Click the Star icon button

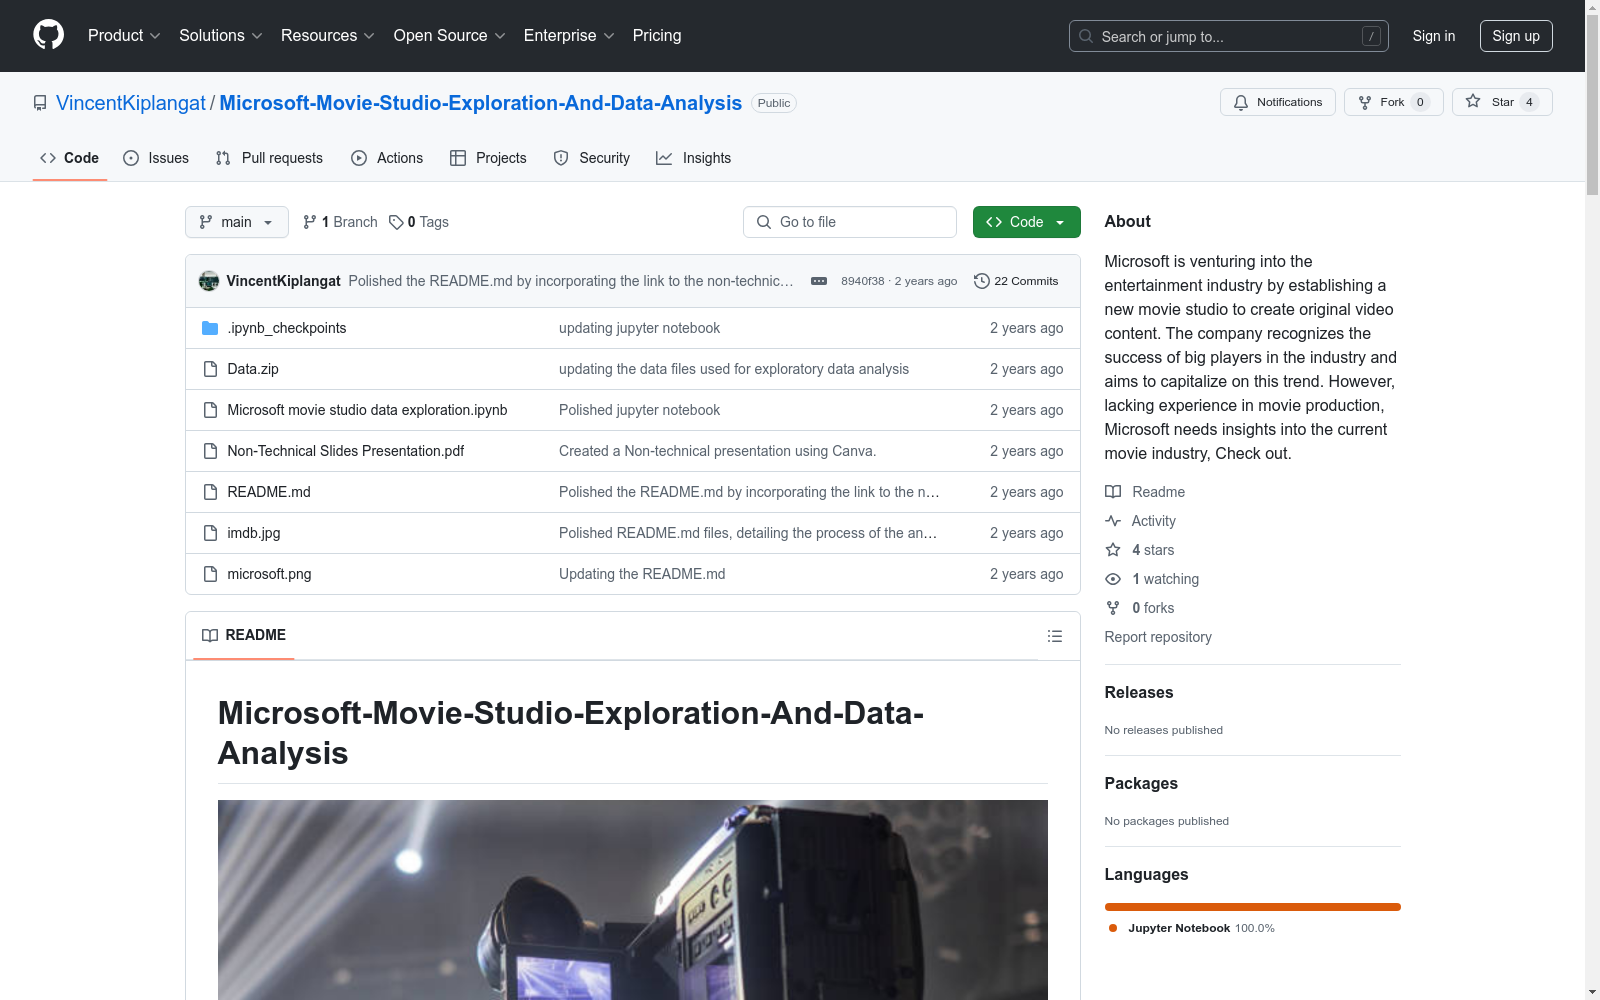point(1473,101)
